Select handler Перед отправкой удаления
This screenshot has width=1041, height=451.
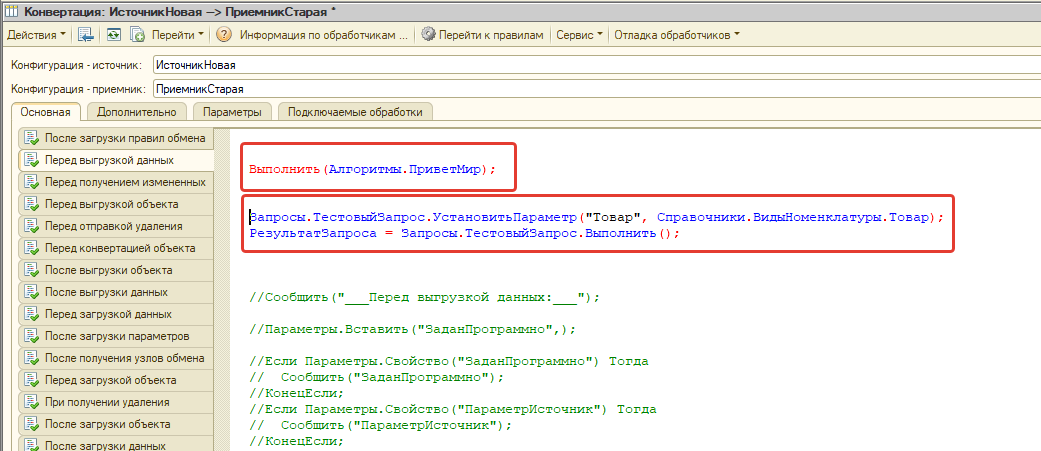point(116,226)
